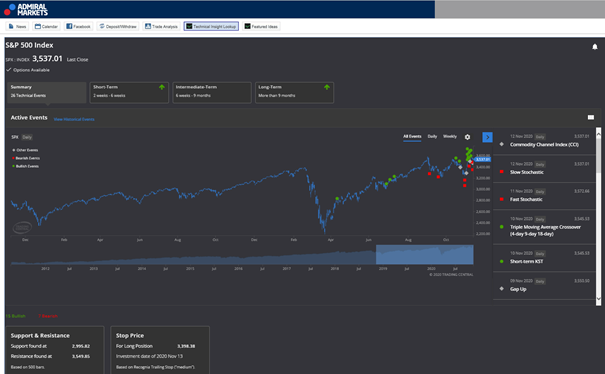The image size is (605, 374).
Task: Click the highlighted range in chart navigator
Action: 425,255
